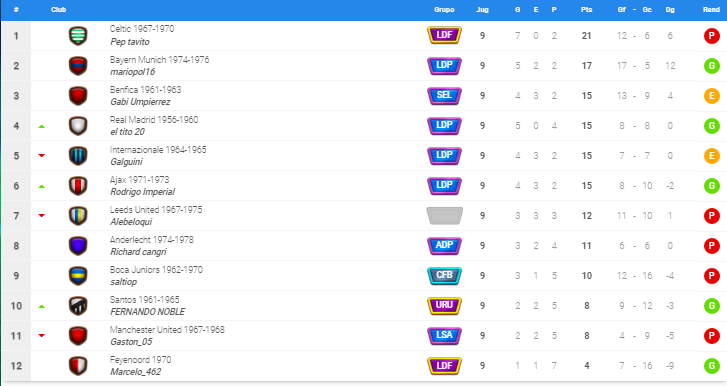
Task: Open the Bayern Munich 1974-1976 team link
Action: tap(159, 60)
